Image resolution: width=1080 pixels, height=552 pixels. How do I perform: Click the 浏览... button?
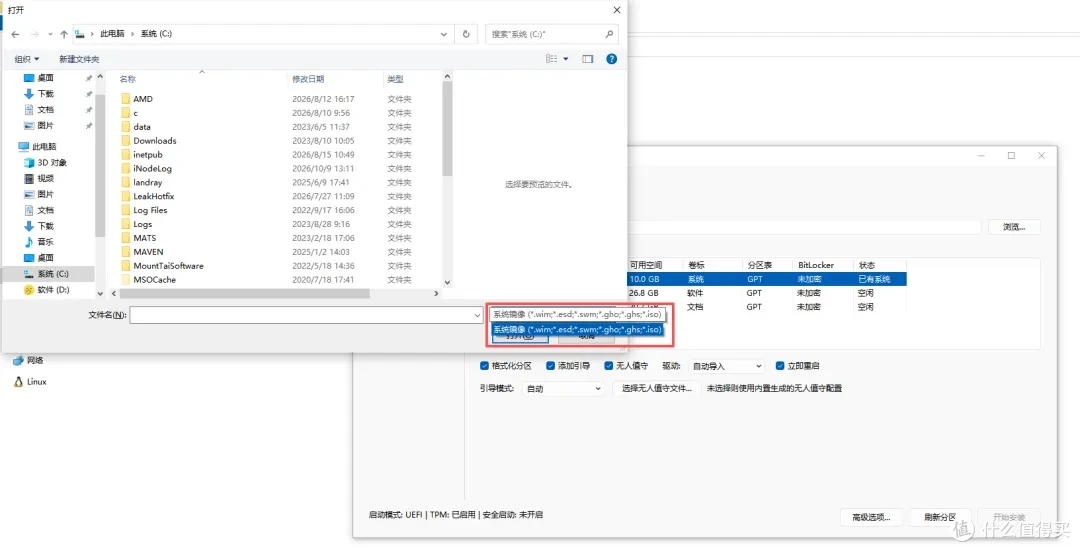coord(1014,227)
